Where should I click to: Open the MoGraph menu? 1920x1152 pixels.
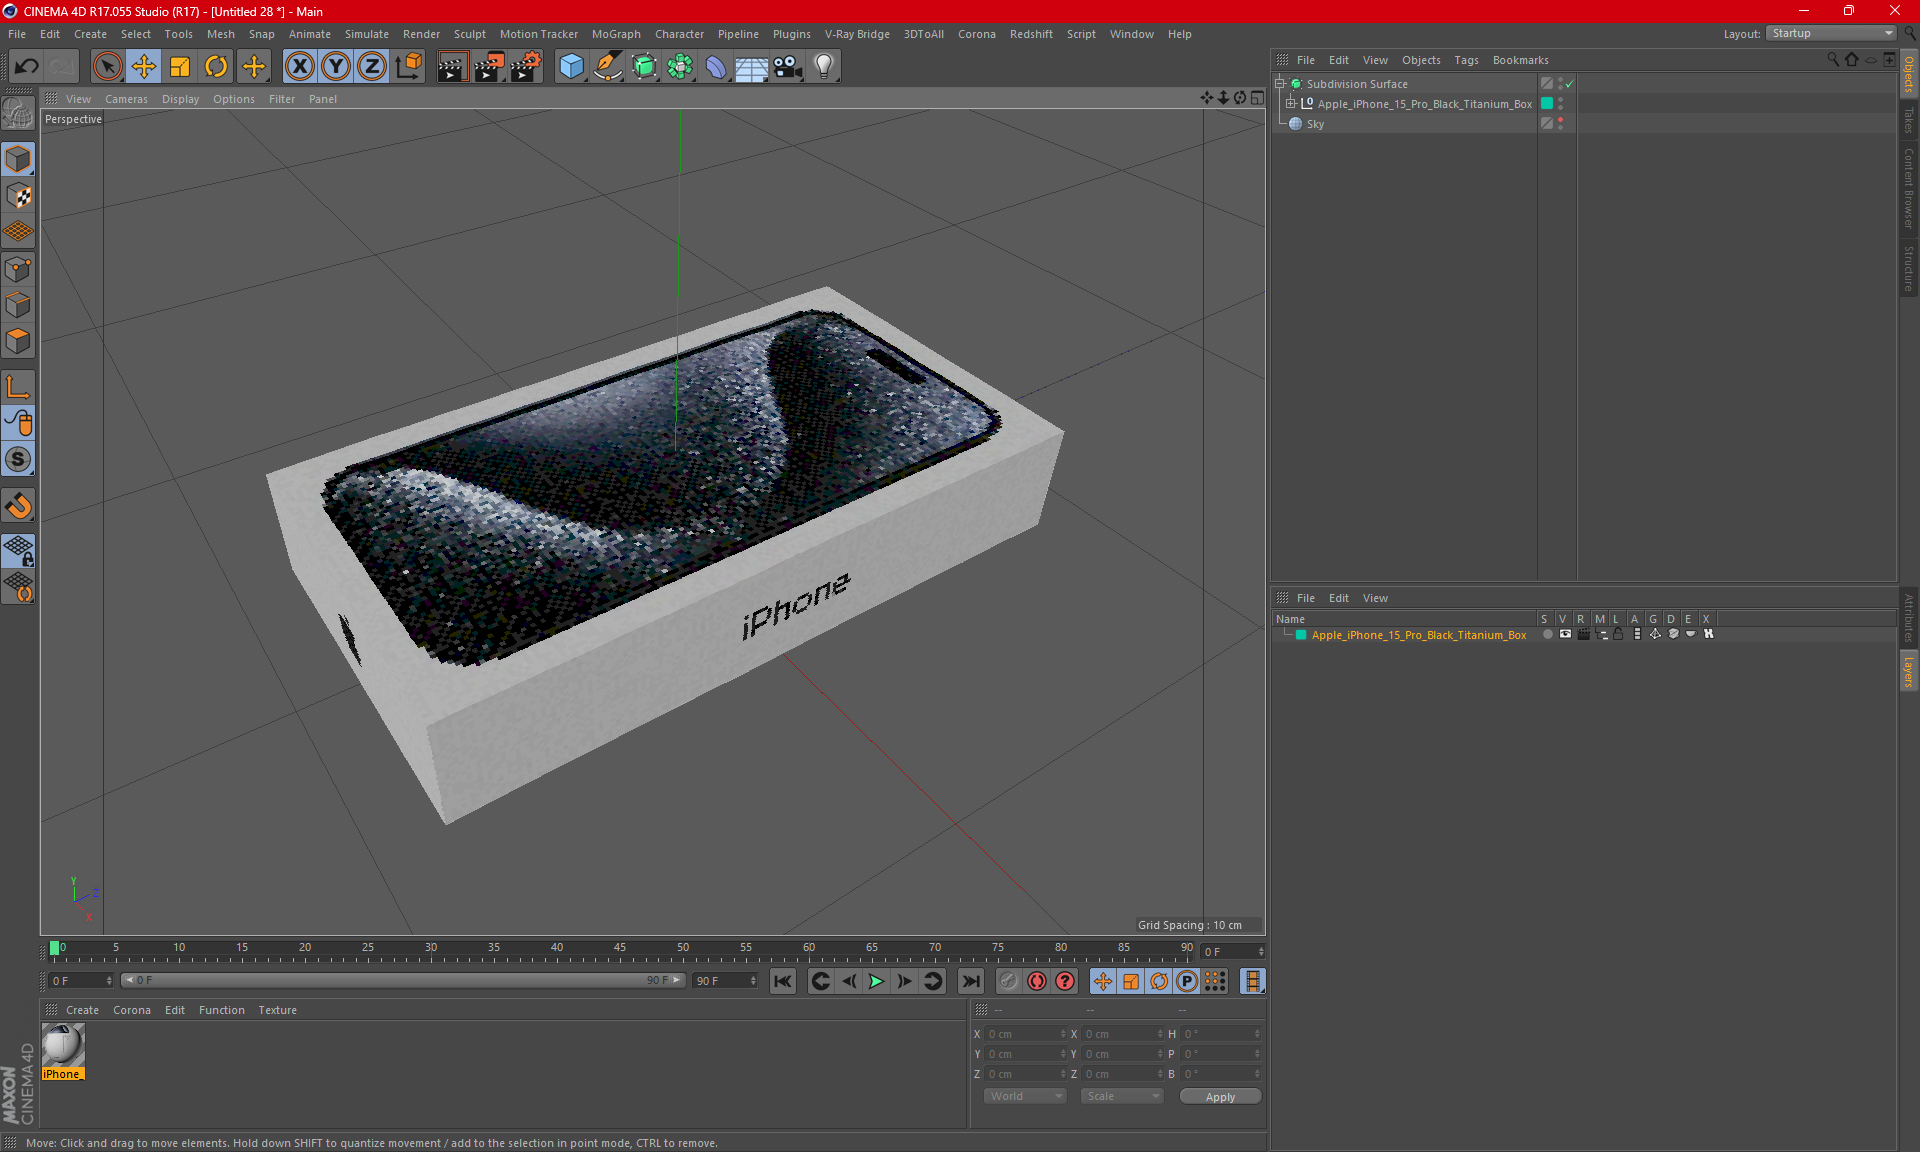616,34
